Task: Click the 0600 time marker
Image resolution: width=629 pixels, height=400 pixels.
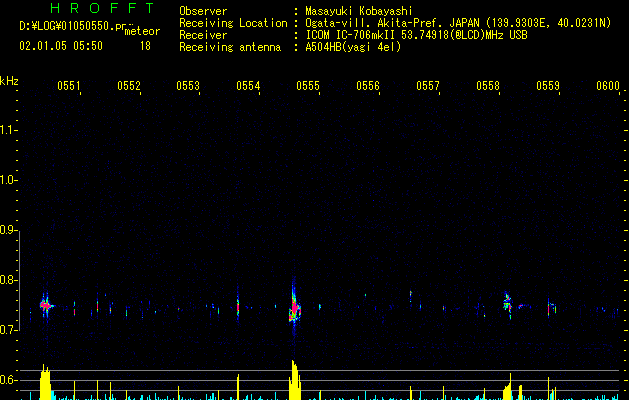Action: [x=608, y=85]
